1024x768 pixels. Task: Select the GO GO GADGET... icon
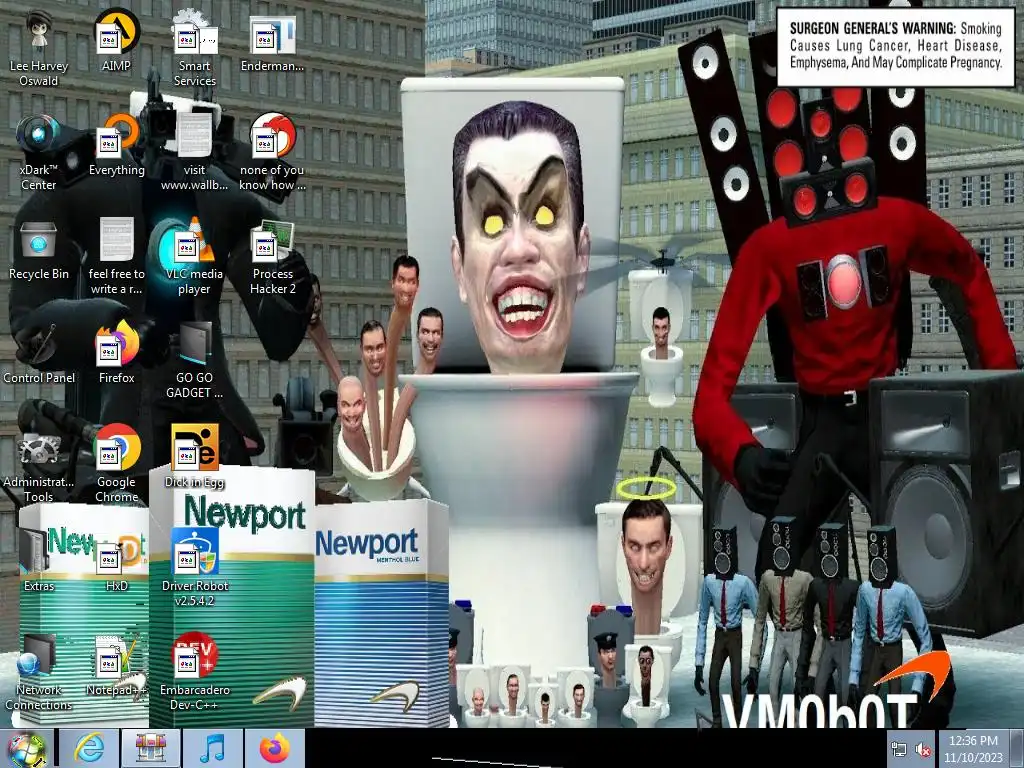pos(195,360)
